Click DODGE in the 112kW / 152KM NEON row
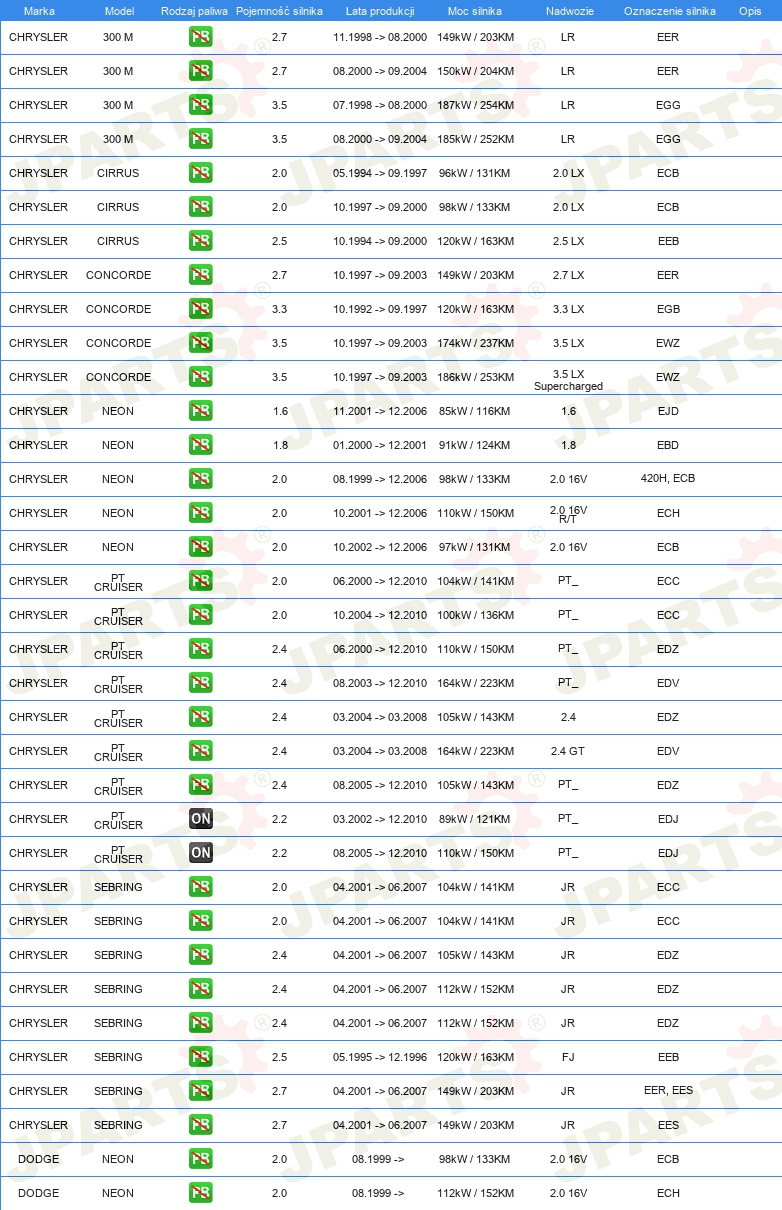This screenshot has width=782, height=1210. (39, 1193)
